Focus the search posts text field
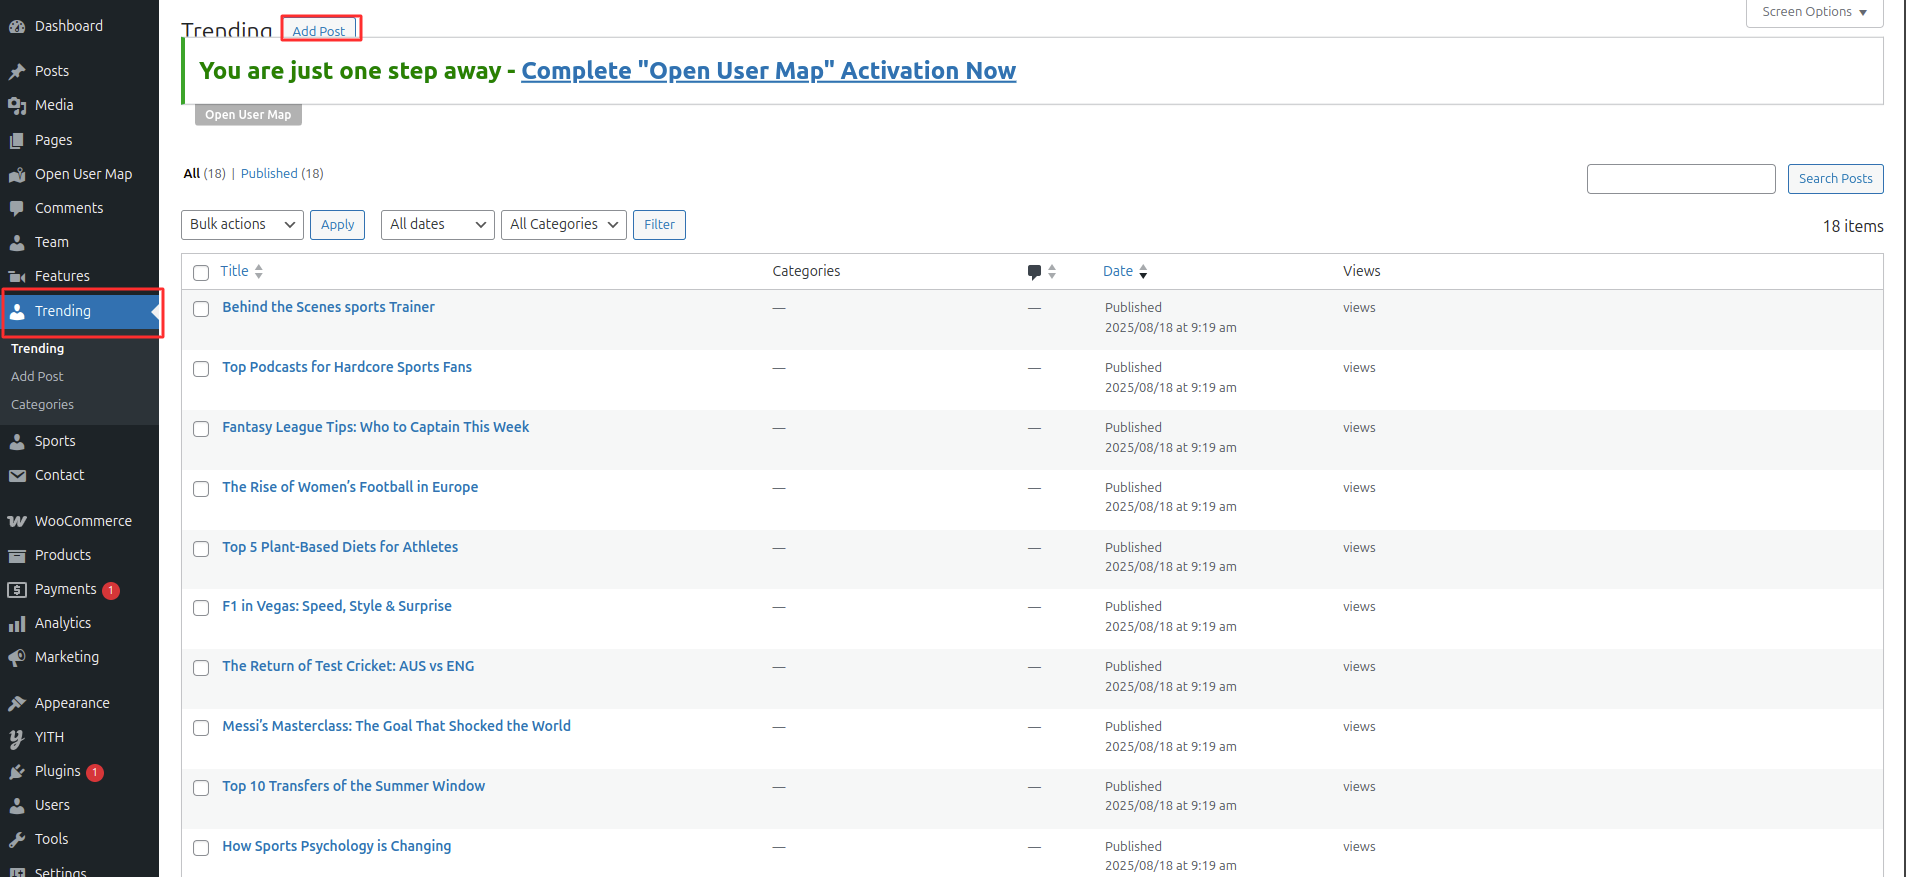 (x=1680, y=179)
